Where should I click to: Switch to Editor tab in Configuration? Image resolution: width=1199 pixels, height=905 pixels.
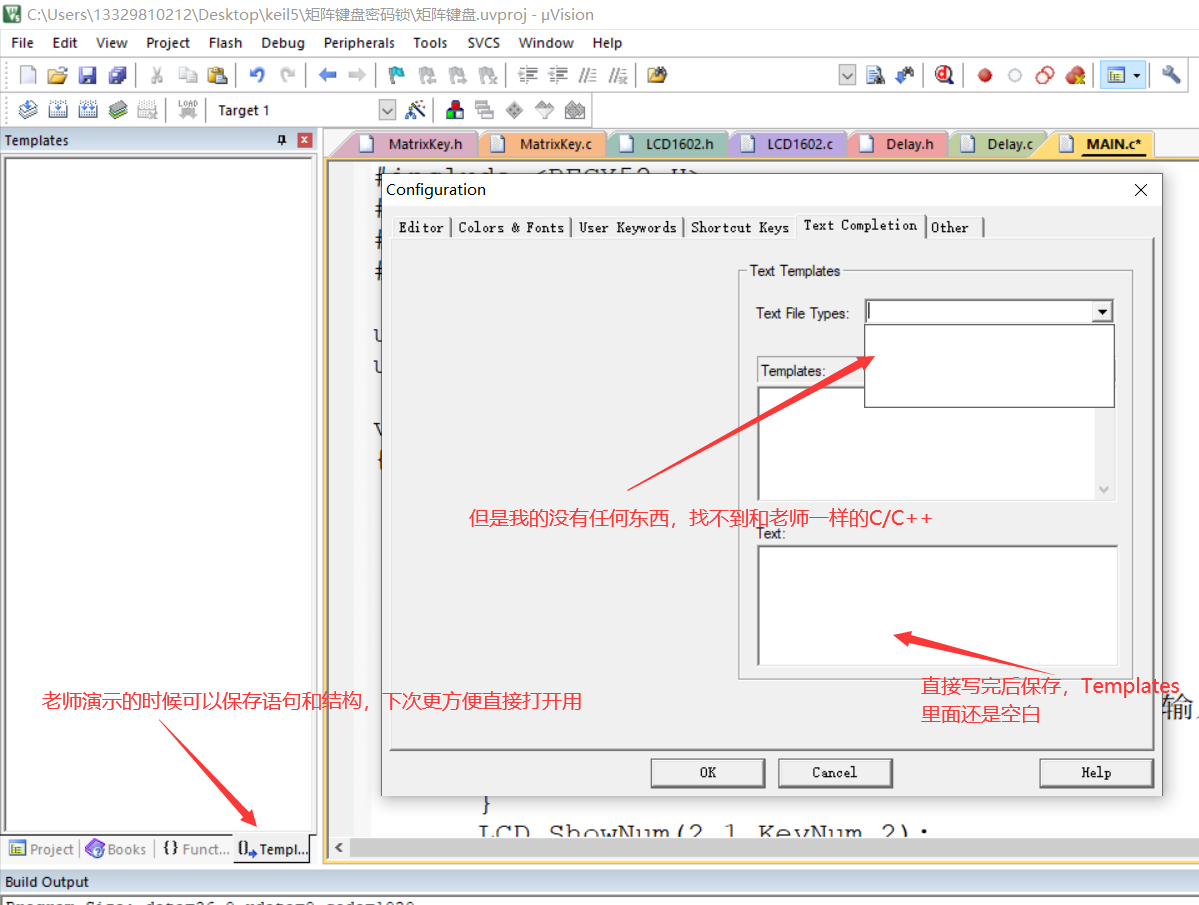click(x=421, y=227)
